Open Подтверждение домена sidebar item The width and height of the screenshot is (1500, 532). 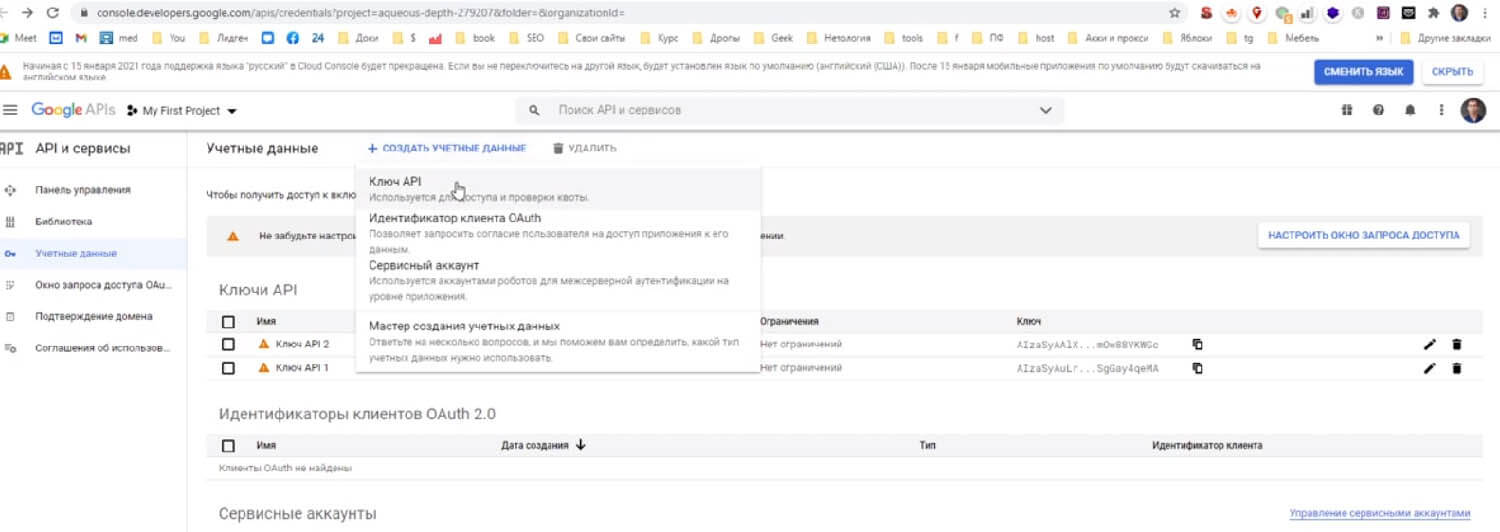click(x=93, y=316)
